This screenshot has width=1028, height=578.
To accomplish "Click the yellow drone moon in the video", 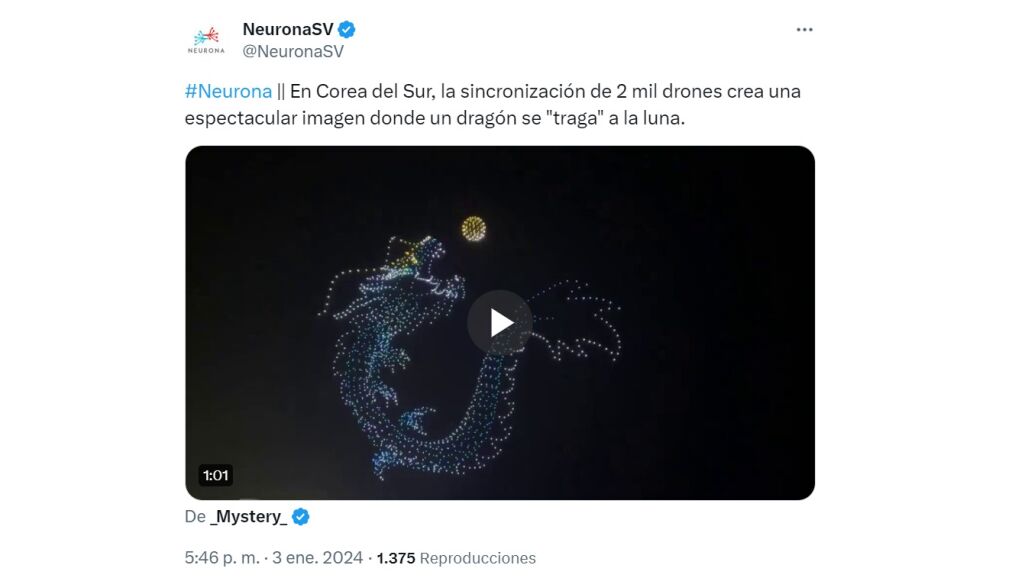I will [473, 229].
